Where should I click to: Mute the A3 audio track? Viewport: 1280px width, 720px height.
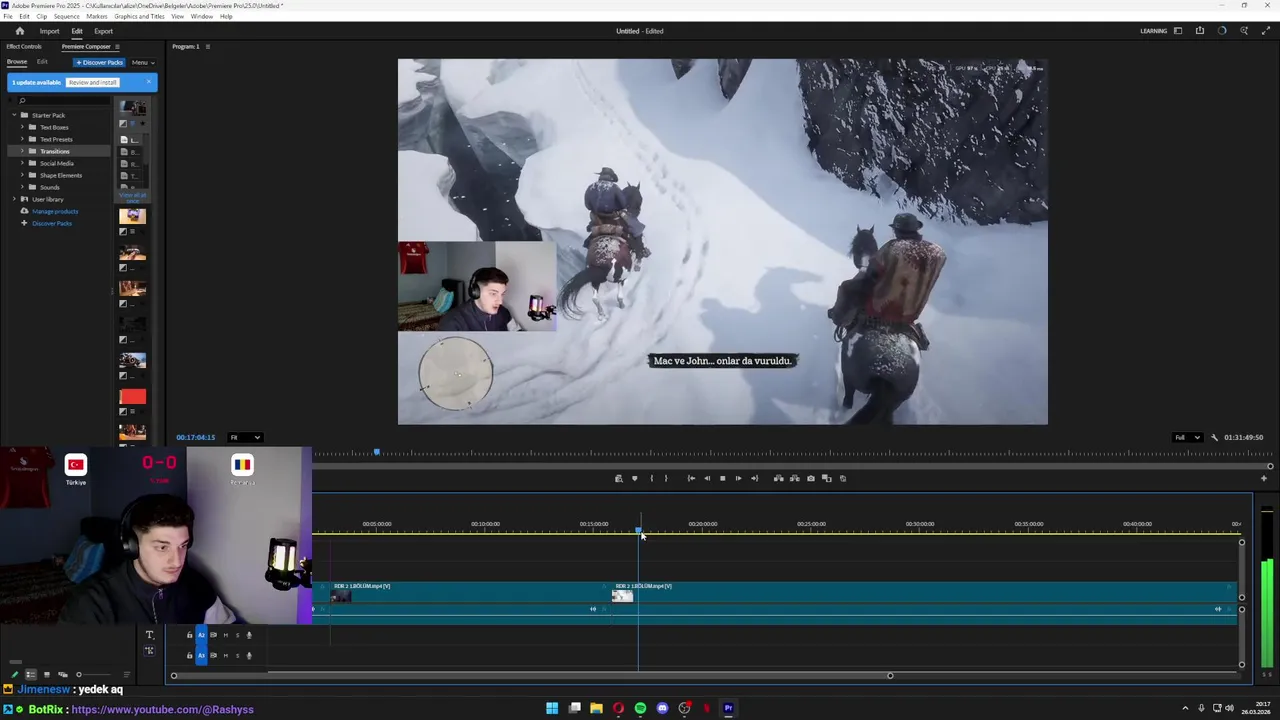click(226, 655)
